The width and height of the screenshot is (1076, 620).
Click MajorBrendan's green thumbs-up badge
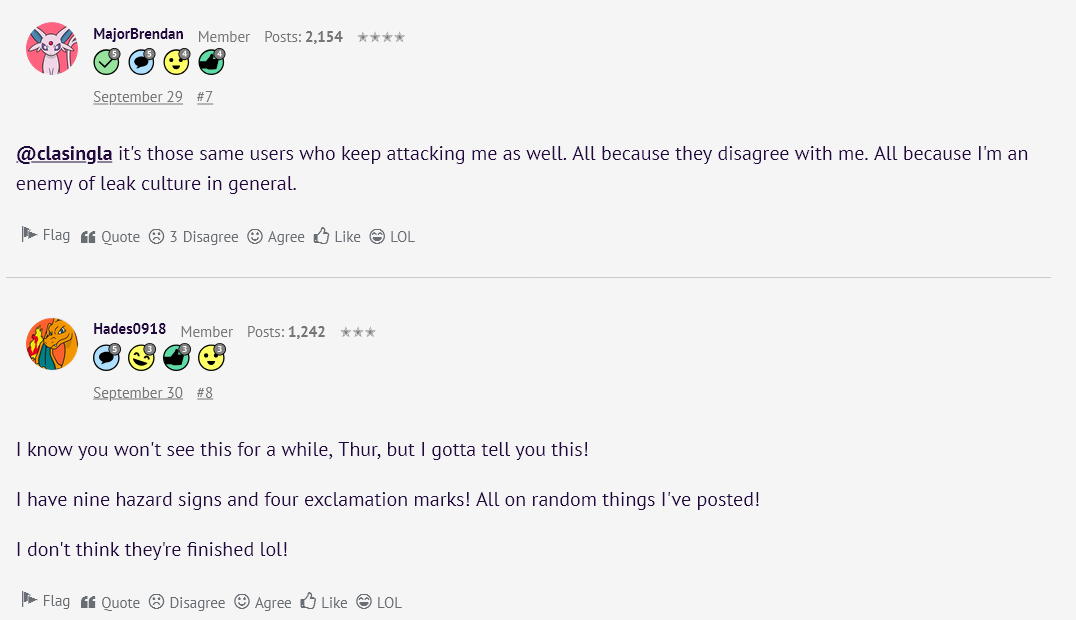point(211,63)
